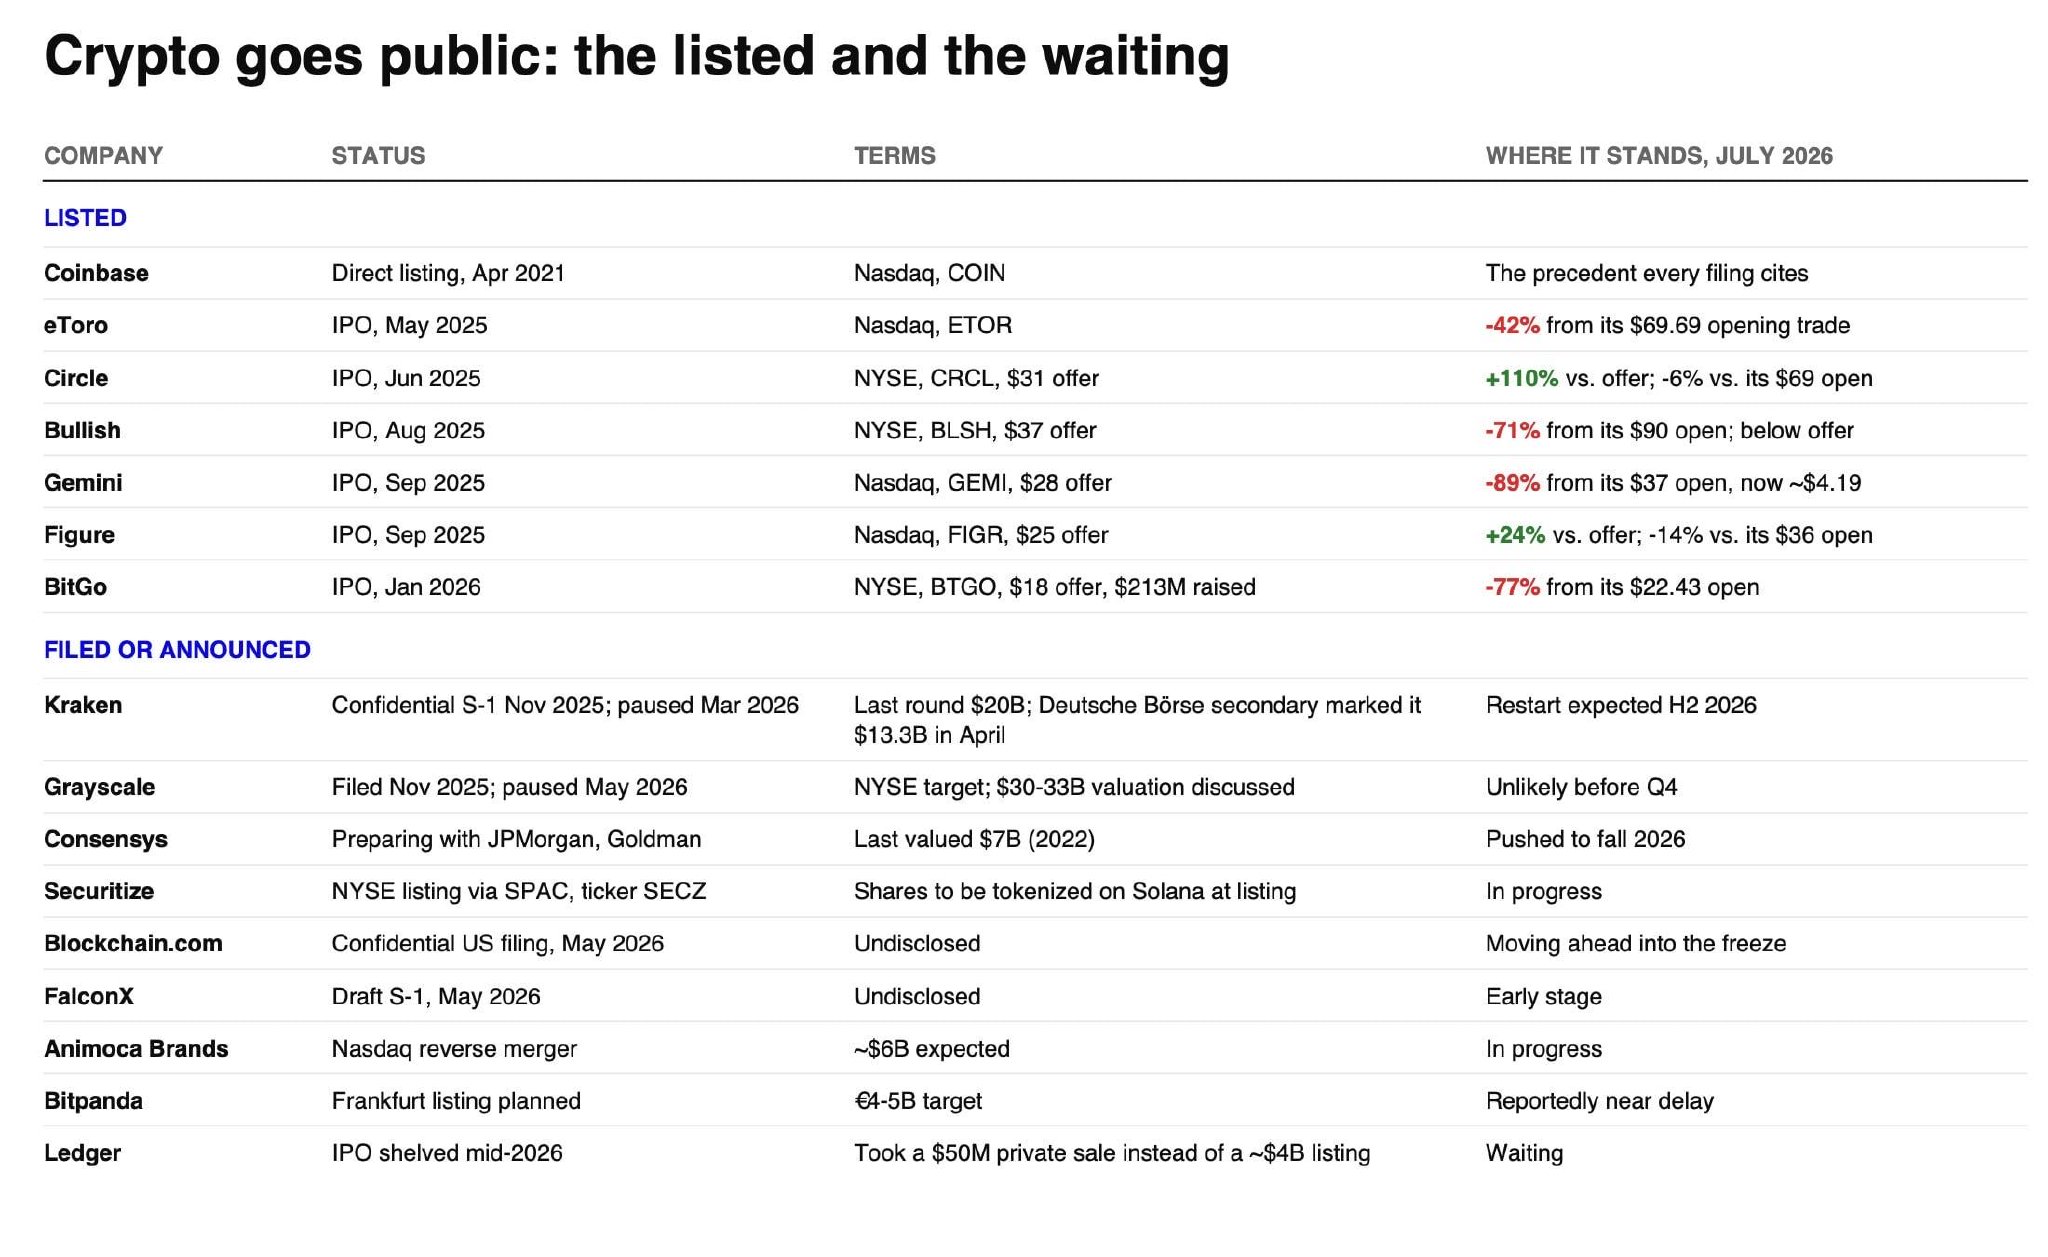Screen dimensions: 2048x1257
Task: Select BitGo's terms cell with $213M raised
Action: tap(1054, 587)
